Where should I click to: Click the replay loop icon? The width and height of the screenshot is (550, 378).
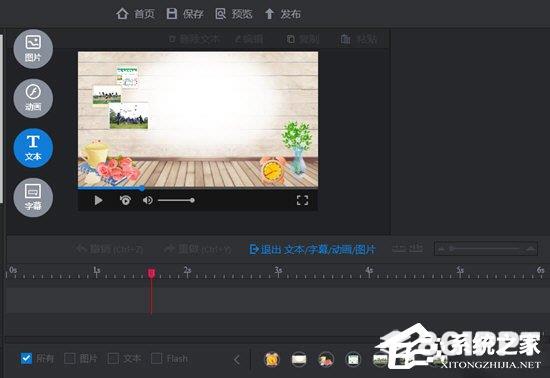click(125, 200)
